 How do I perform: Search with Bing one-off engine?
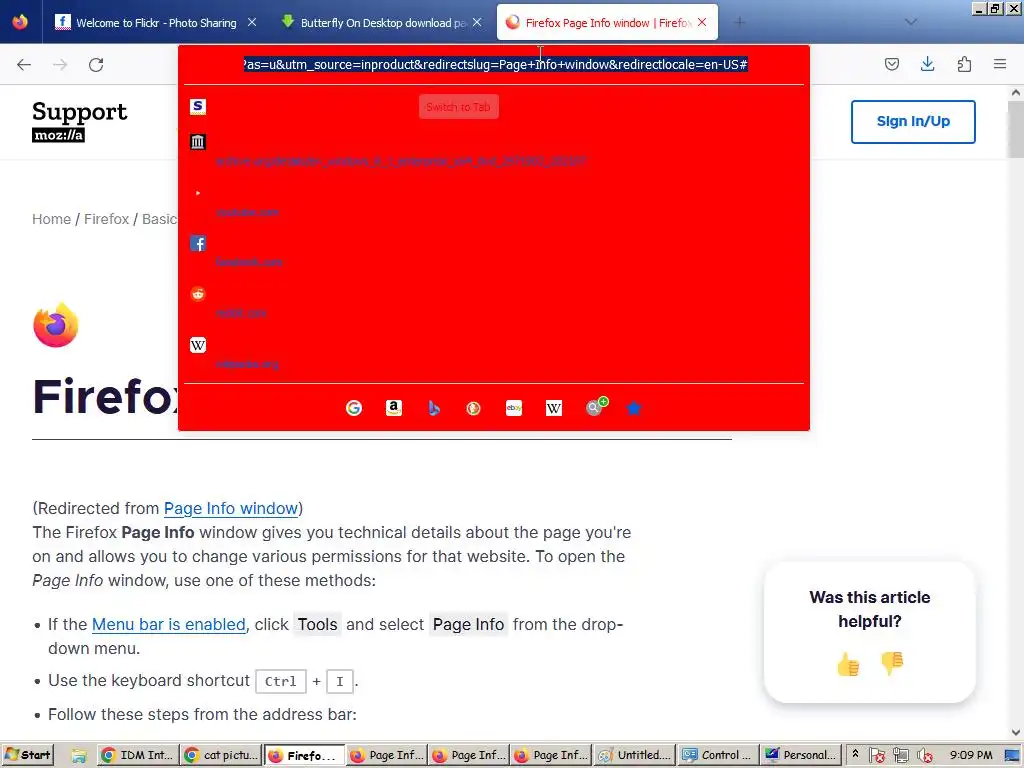coord(434,408)
